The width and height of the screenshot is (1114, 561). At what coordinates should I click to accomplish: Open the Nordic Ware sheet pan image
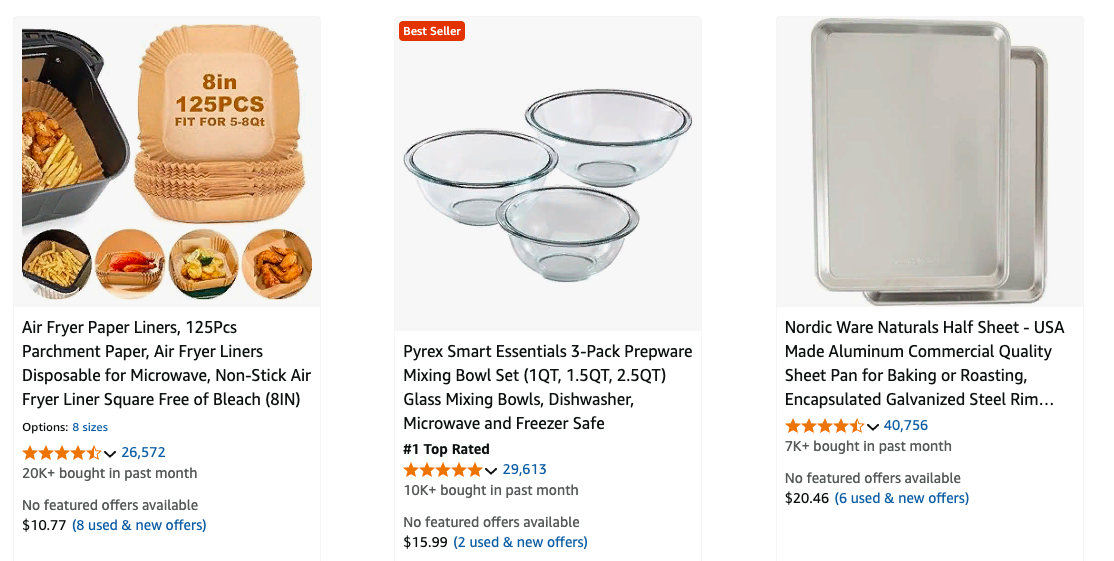tap(930, 162)
